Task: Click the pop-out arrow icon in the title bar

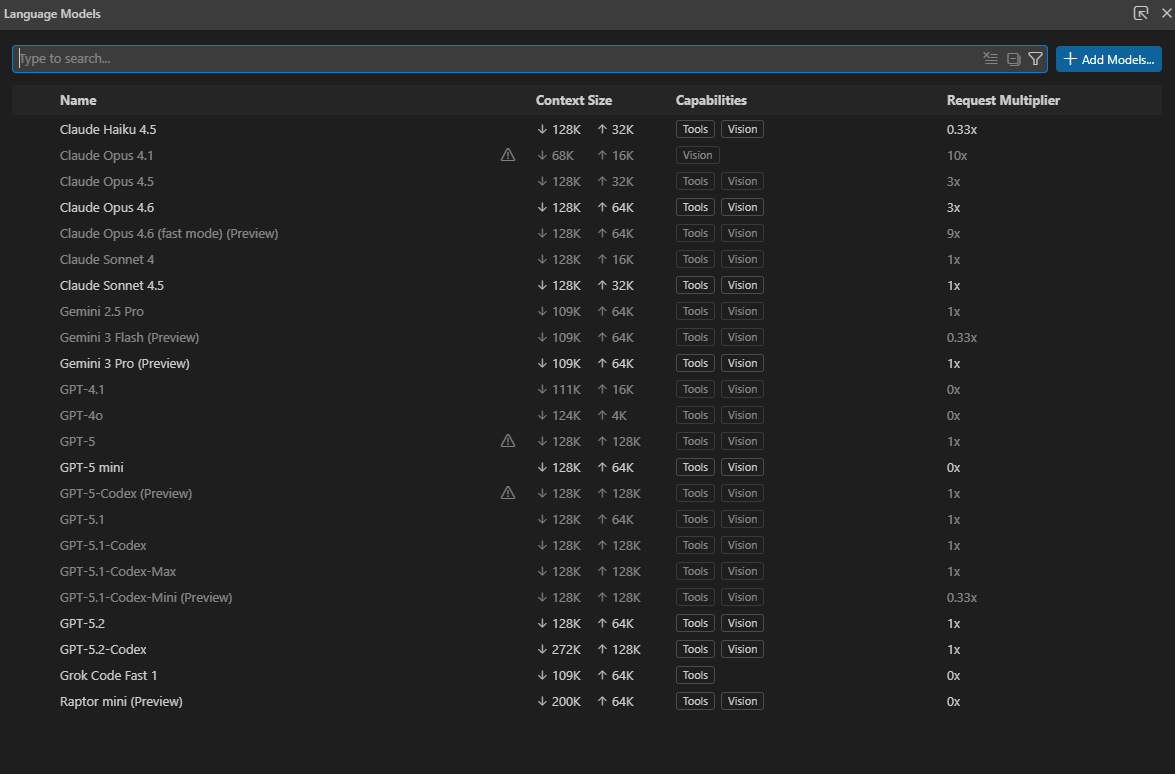Action: pos(1141,13)
